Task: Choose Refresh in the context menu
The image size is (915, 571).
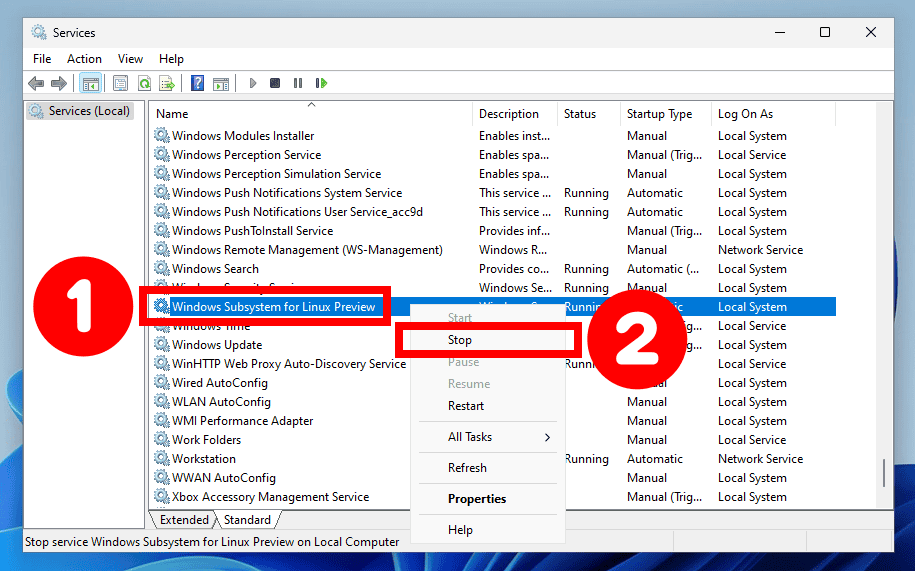Action: 487,468
